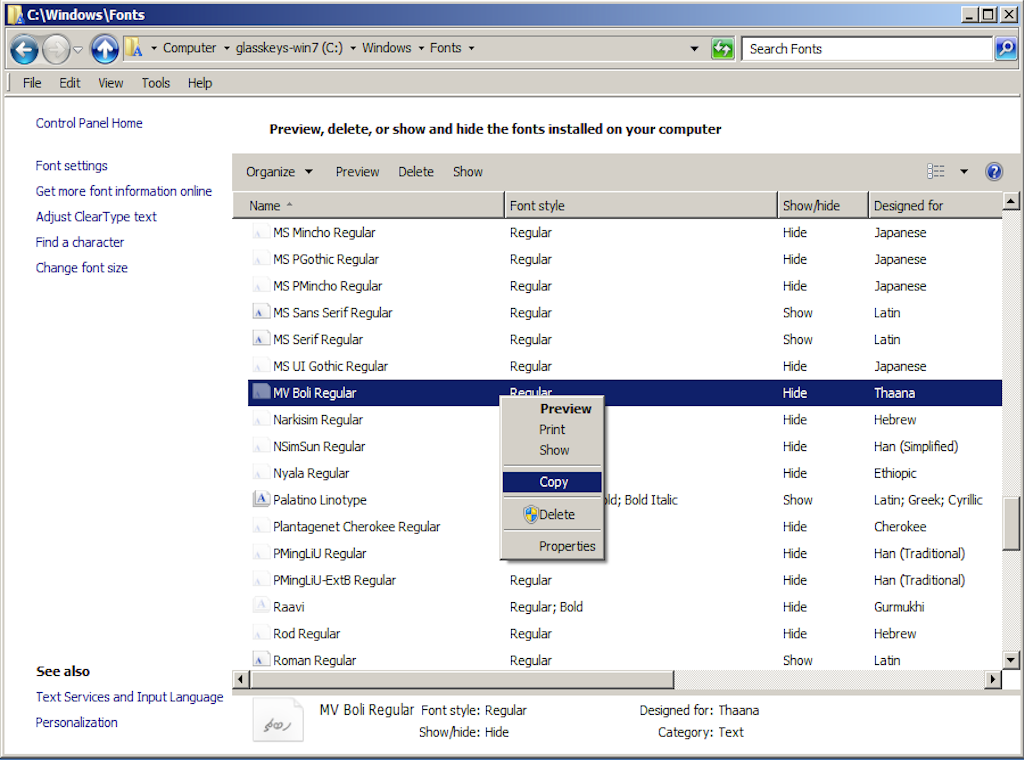The width and height of the screenshot is (1024, 760).
Task: Click the green Refresh icon
Action: pyautogui.click(x=722, y=49)
